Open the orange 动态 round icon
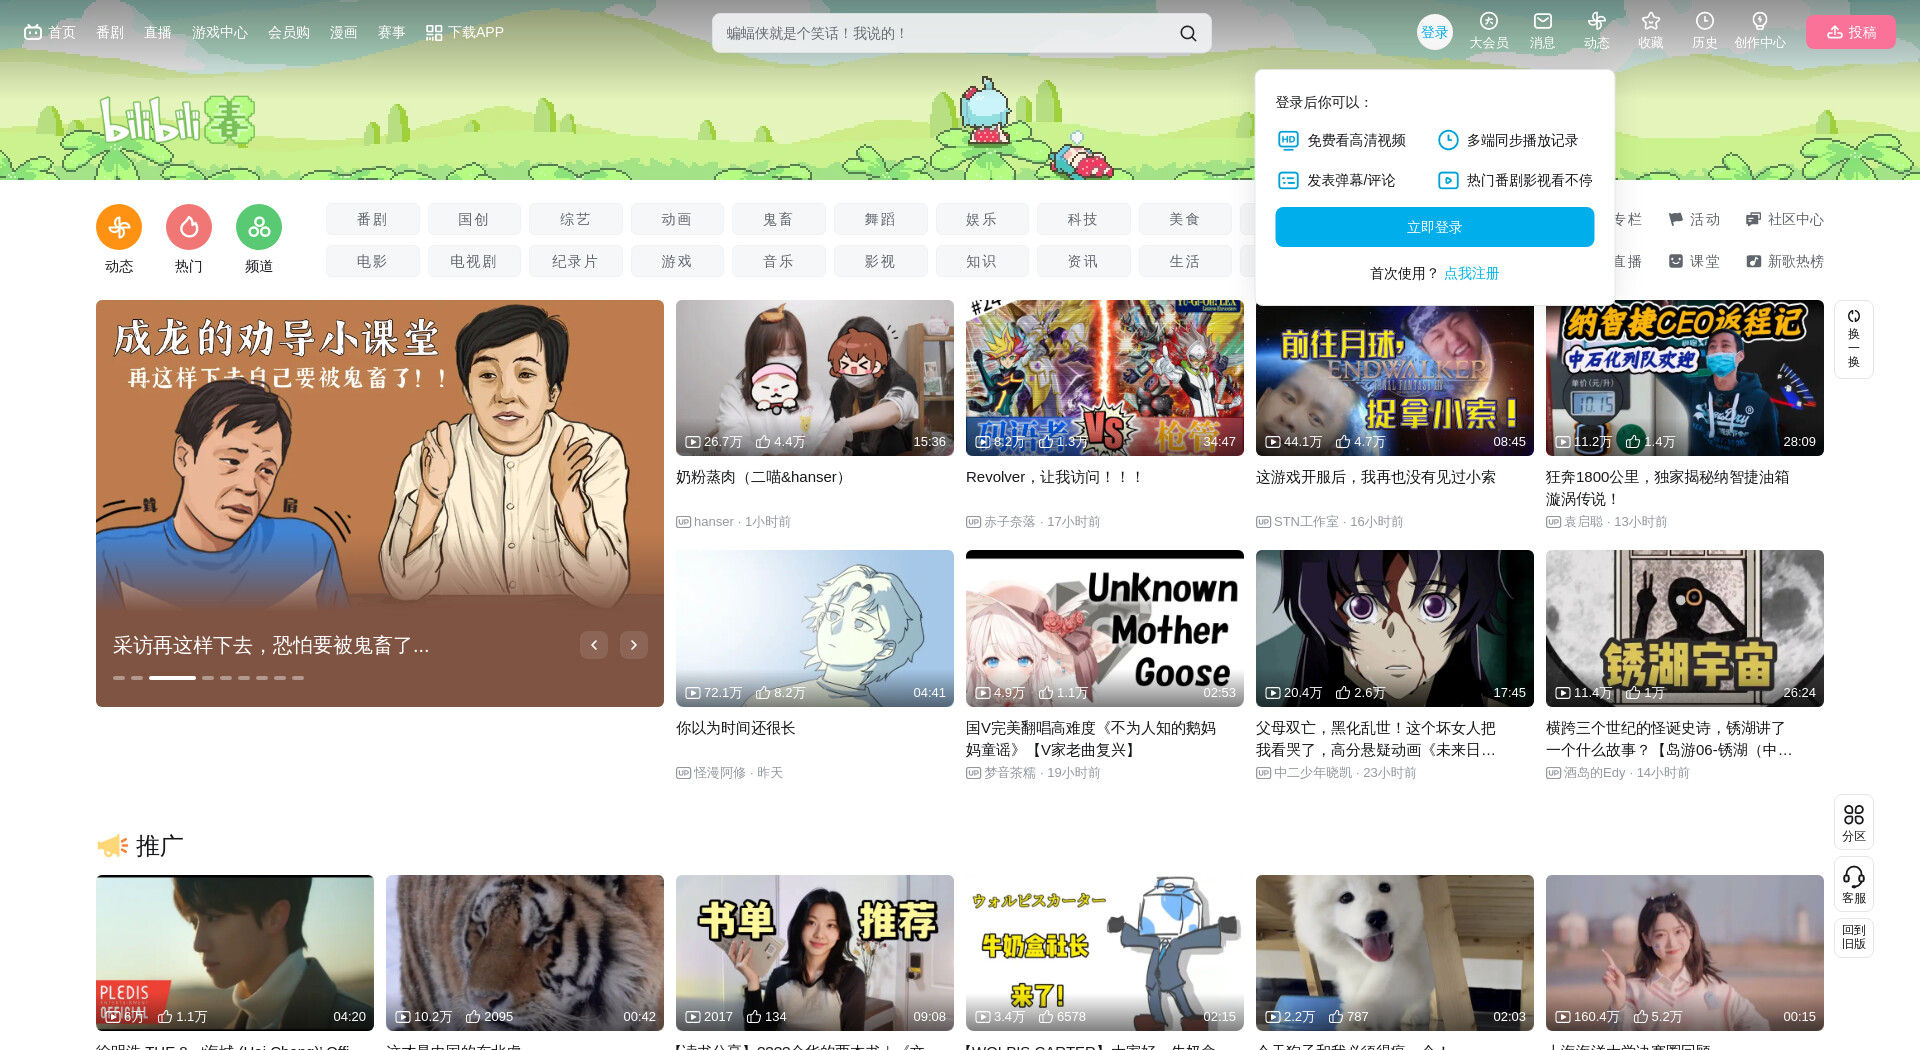This screenshot has height=1050, width=1920. (x=119, y=228)
